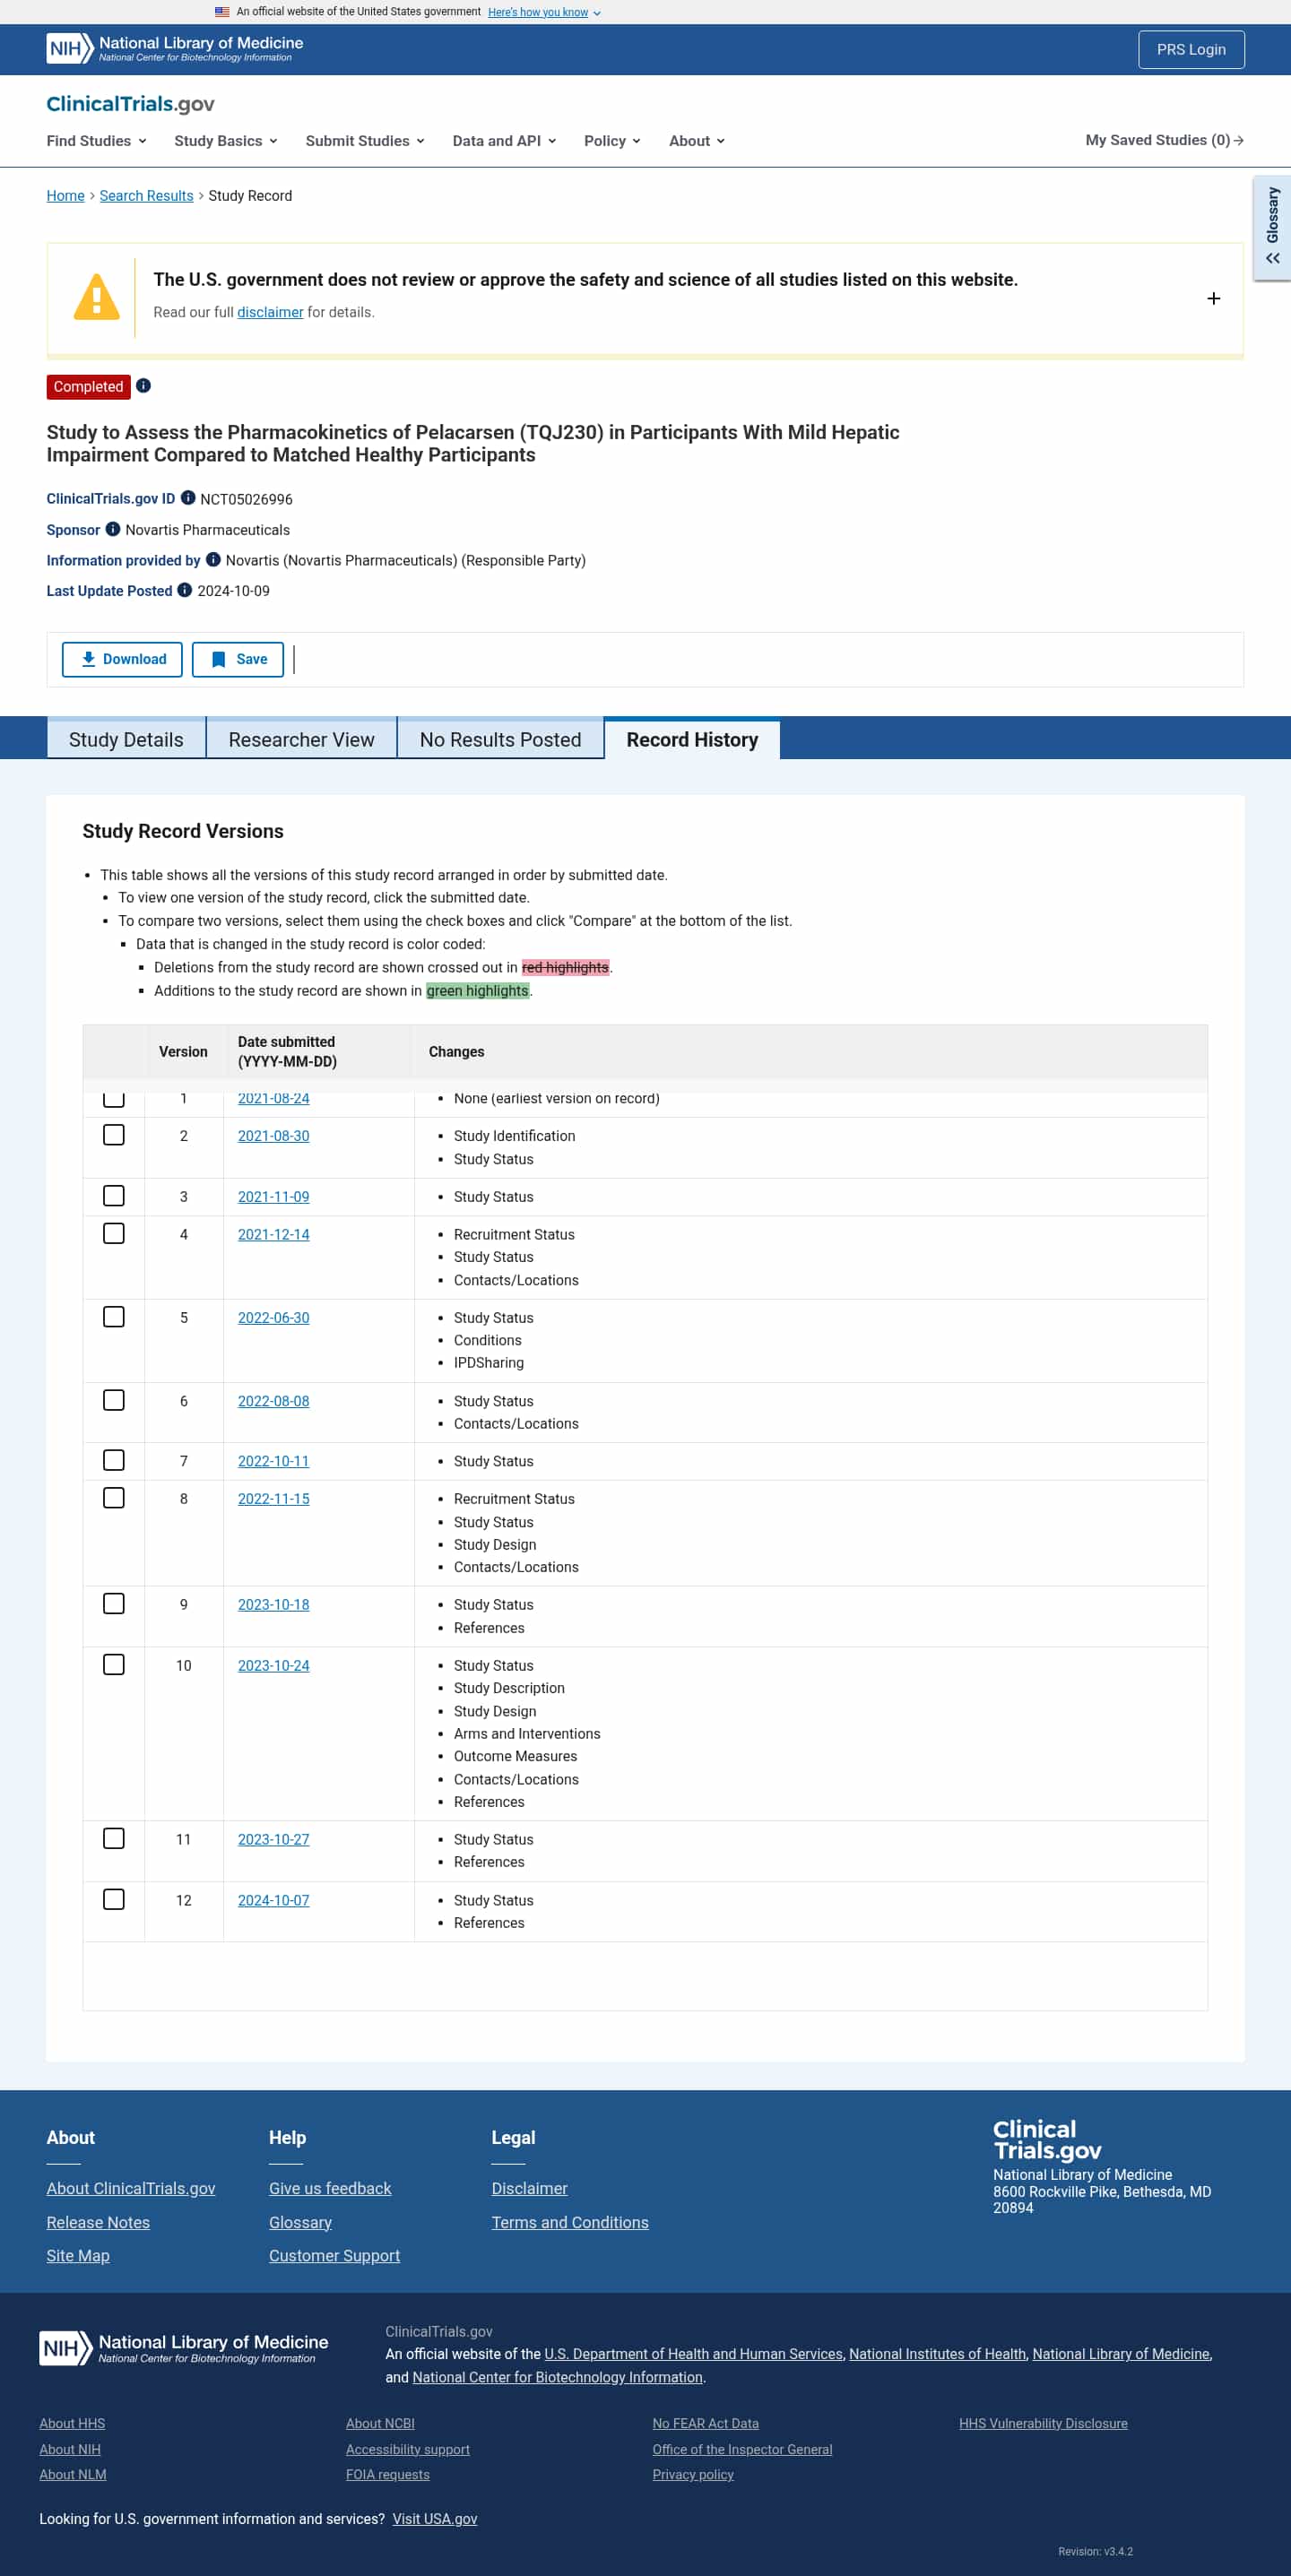The image size is (1291, 2576).
Task: Expand the Submit Studies menu
Action: point(365,141)
